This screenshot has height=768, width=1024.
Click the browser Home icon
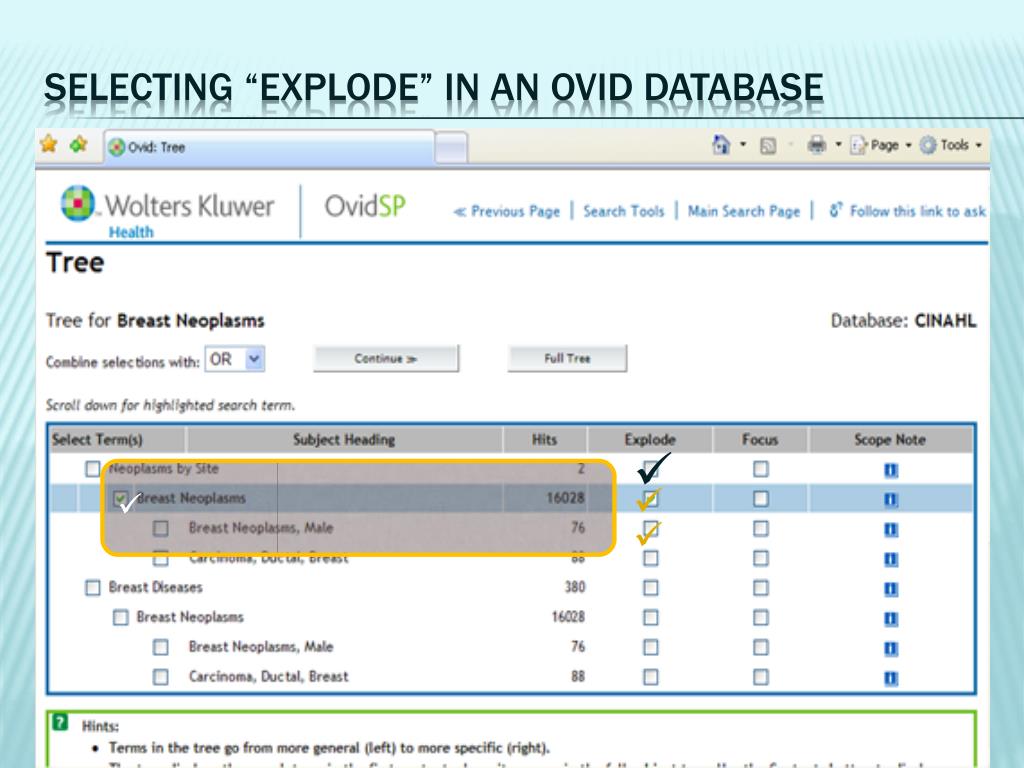[721, 144]
